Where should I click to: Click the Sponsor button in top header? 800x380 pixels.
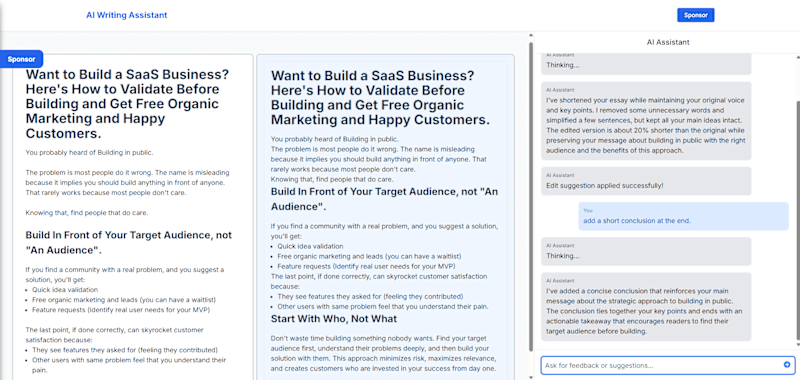695,15
